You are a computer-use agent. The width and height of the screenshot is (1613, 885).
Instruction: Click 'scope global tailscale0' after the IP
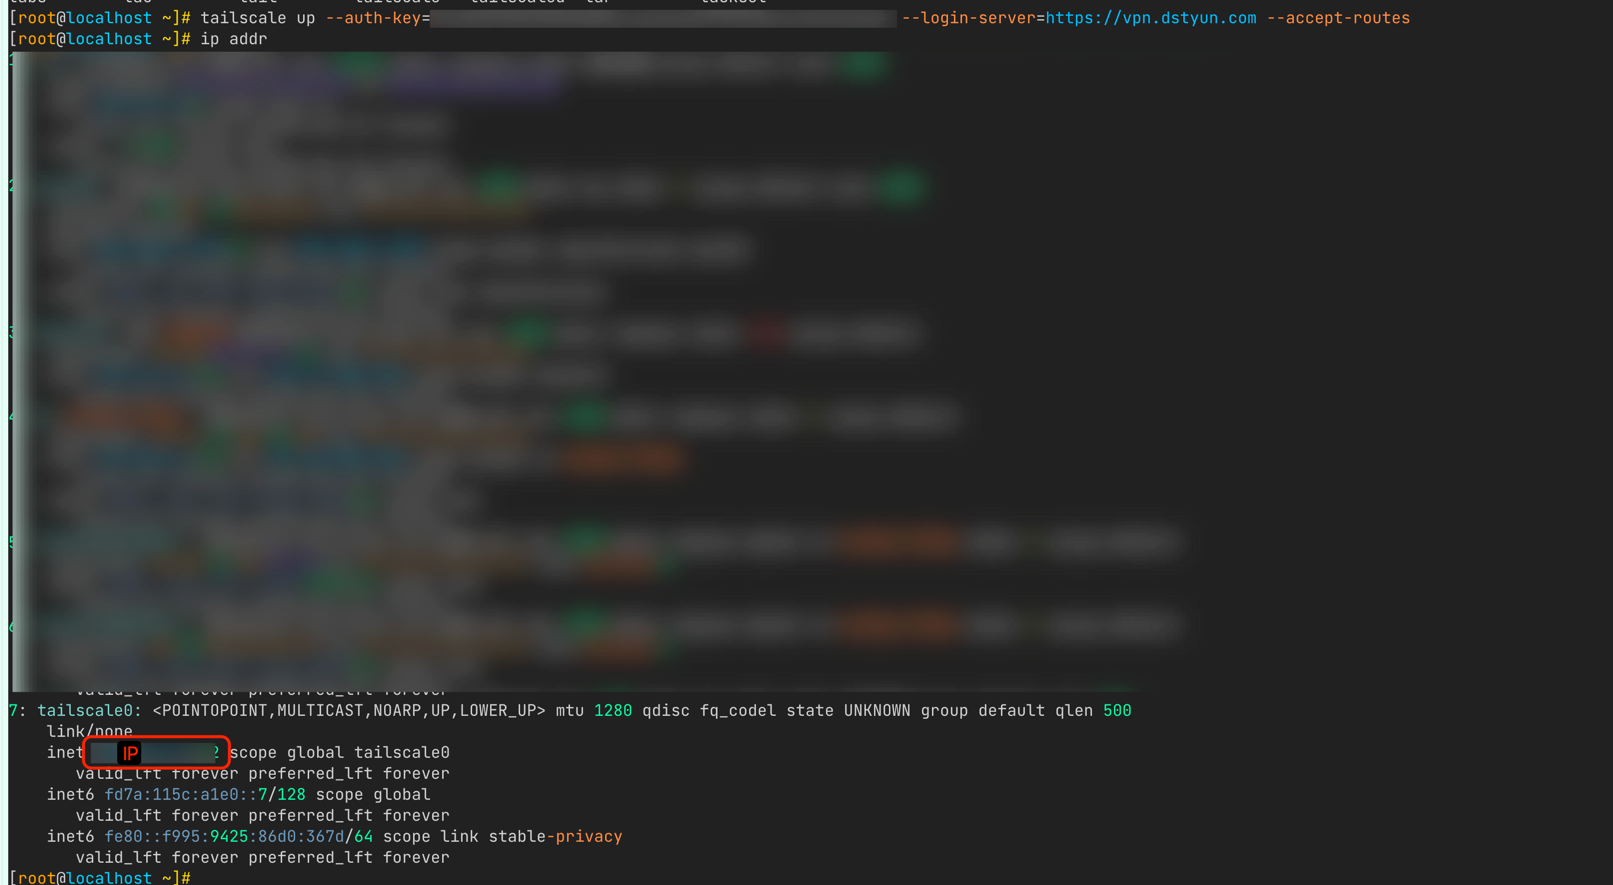pyautogui.click(x=339, y=753)
